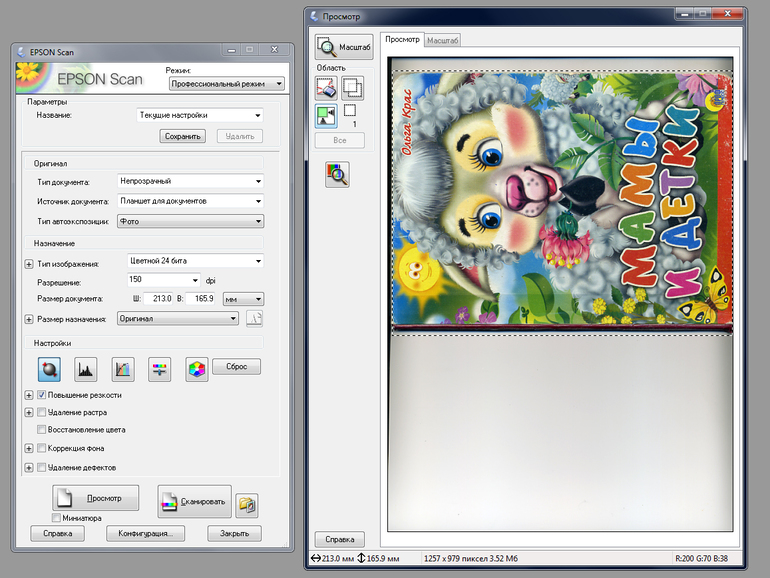770x578 pixels.
Task: Open the Режим mode dropdown
Action: coord(226,85)
